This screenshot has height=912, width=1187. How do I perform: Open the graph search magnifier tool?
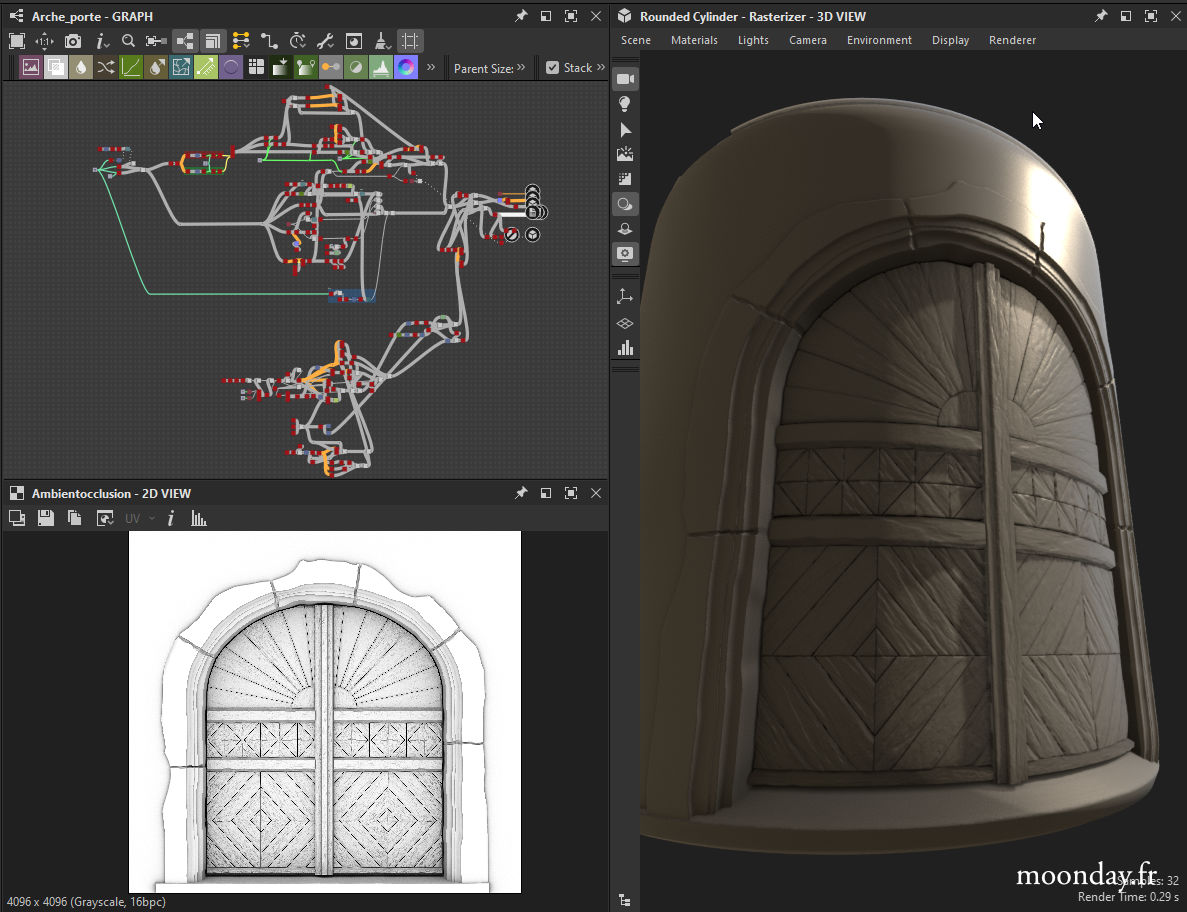(128, 41)
